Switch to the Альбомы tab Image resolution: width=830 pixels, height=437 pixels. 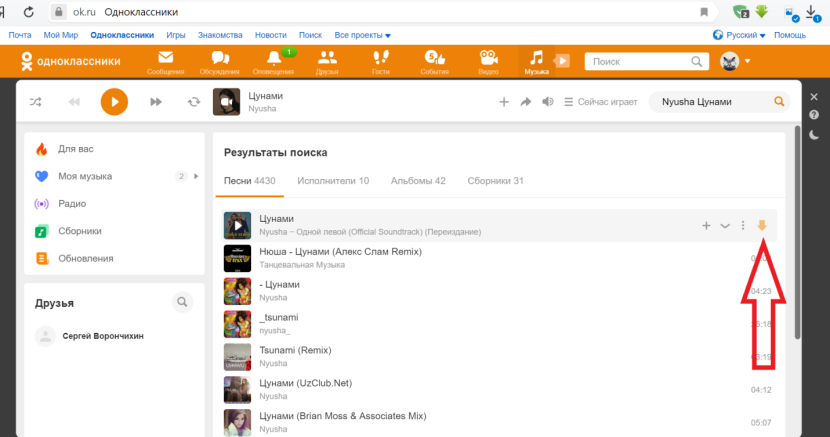click(x=418, y=181)
